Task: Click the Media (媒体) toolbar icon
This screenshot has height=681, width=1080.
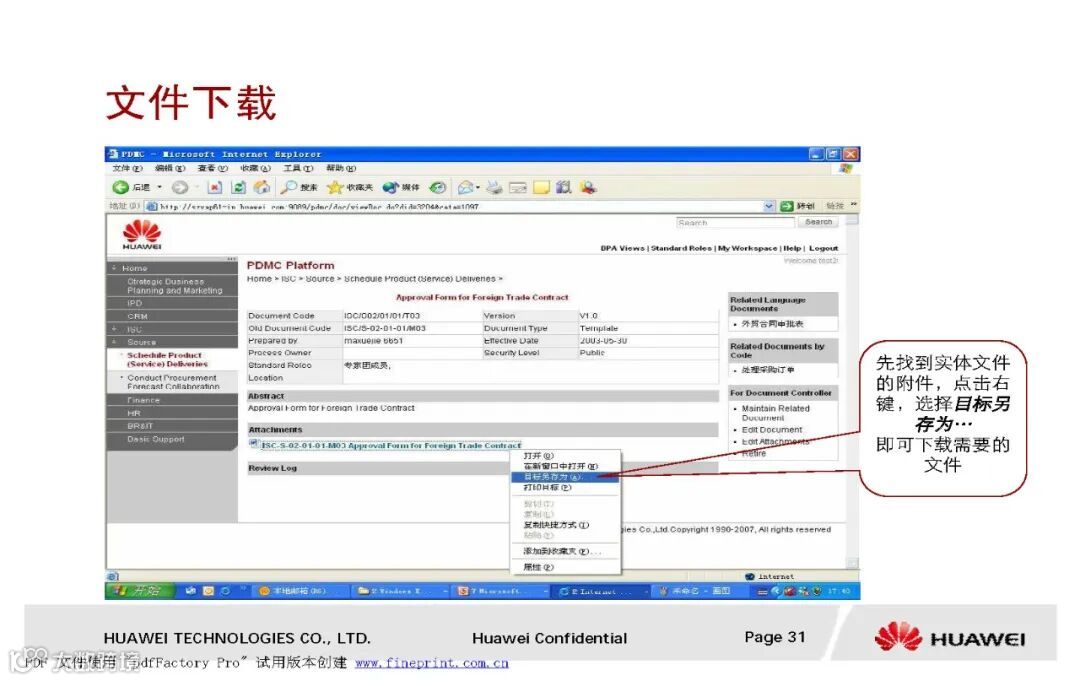Action: pyautogui.click(x=391, y=187)
